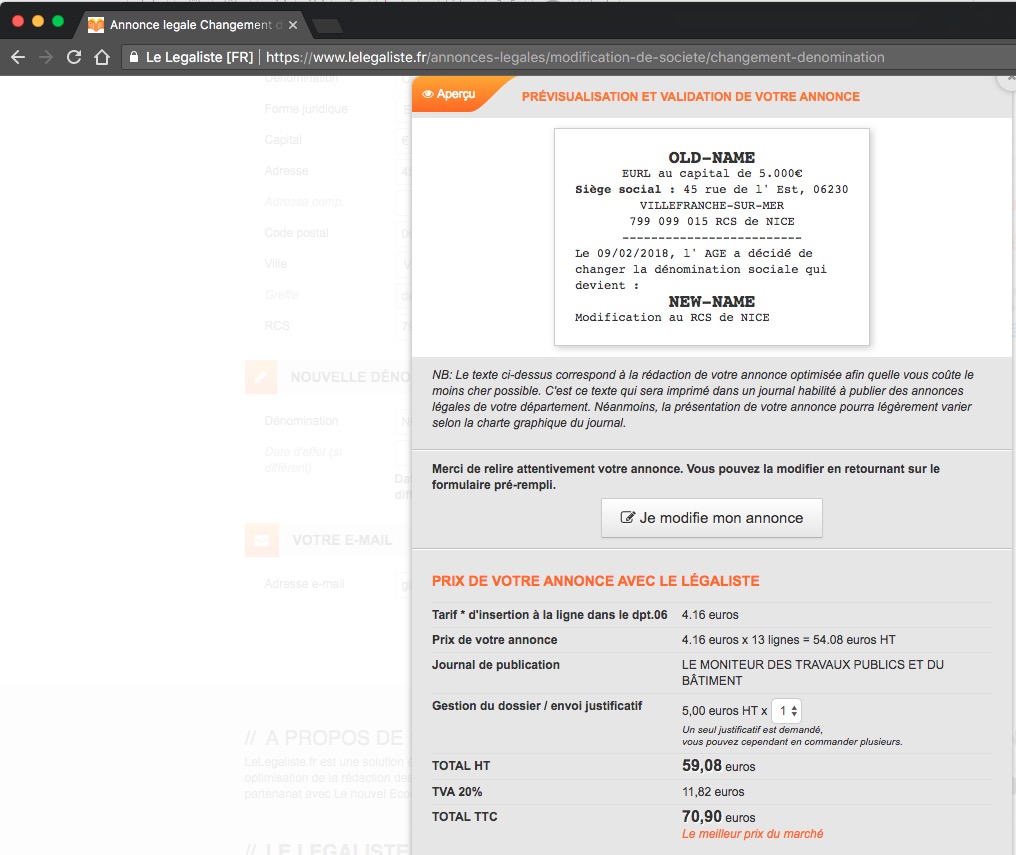The width and height of the screenshot is (1016, 855).
Task: Click the 'NEW-NAME' title in the preview
Action: click(x=711, y=301)
